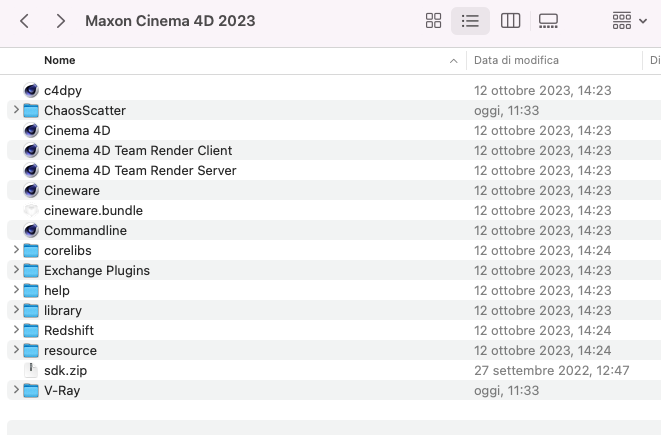Select the Cineware application icon

(x=31, y=190)
